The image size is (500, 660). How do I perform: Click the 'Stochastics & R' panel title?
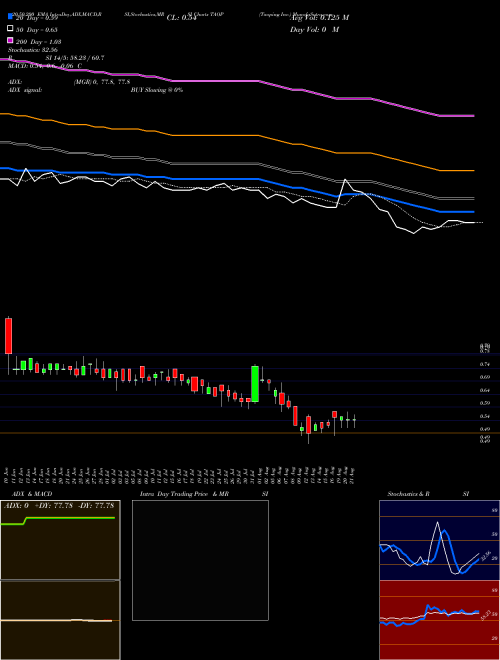408,494
